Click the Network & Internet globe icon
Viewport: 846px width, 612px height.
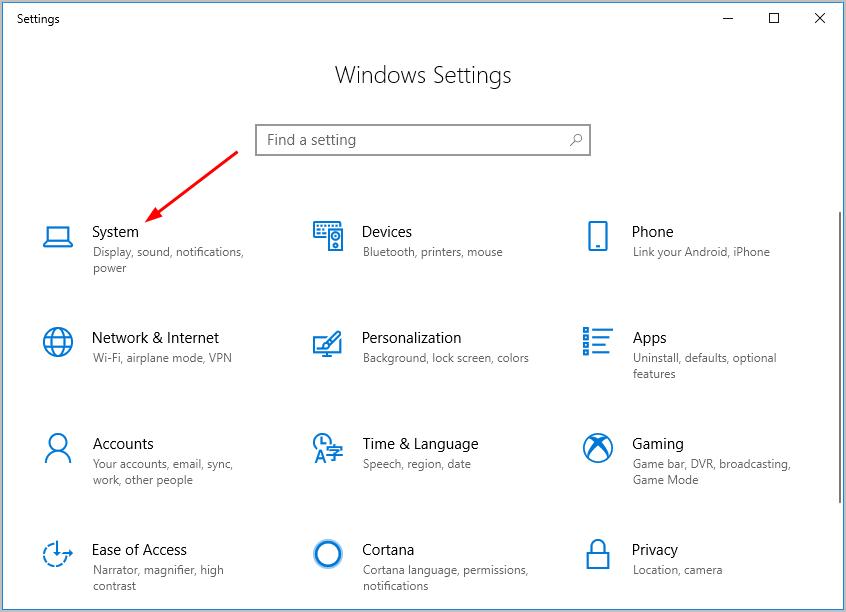click(58, 342)
